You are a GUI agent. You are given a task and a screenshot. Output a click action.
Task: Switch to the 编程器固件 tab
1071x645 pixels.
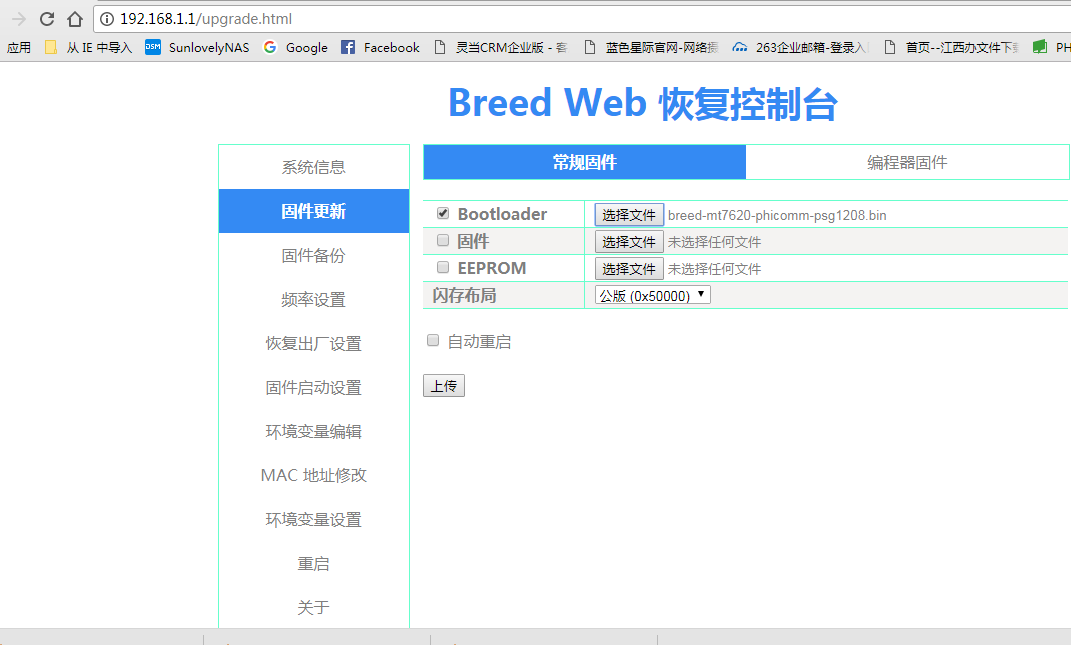pyautogui.click(x=907, y=162)
